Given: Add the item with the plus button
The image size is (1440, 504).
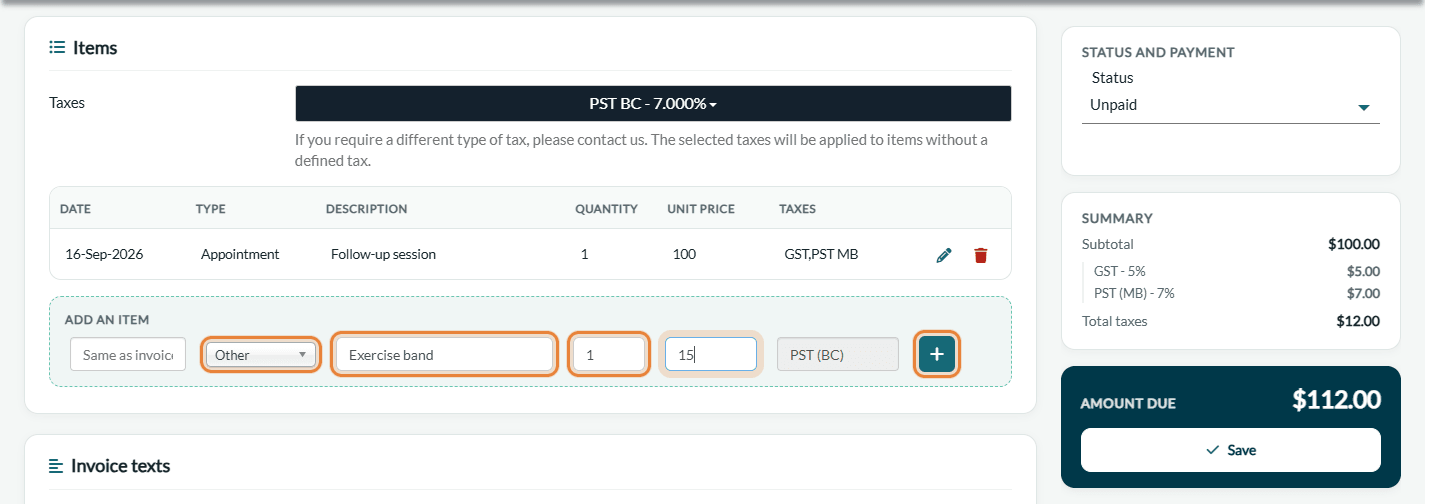Looking at the screenshot, I should point(937,354).
